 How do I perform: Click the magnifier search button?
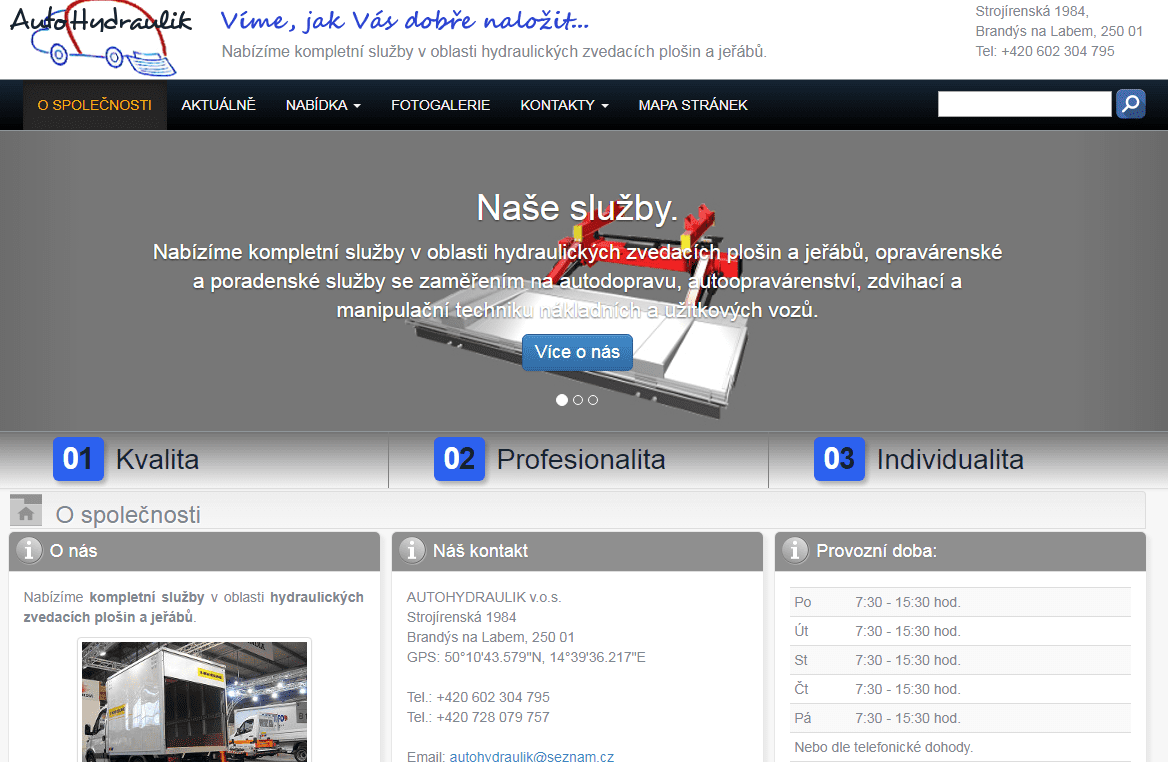1130,104
